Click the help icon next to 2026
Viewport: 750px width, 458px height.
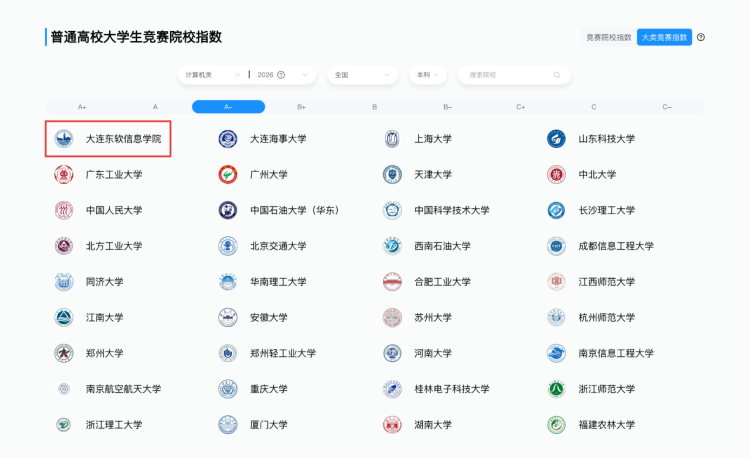click(281, 75)
